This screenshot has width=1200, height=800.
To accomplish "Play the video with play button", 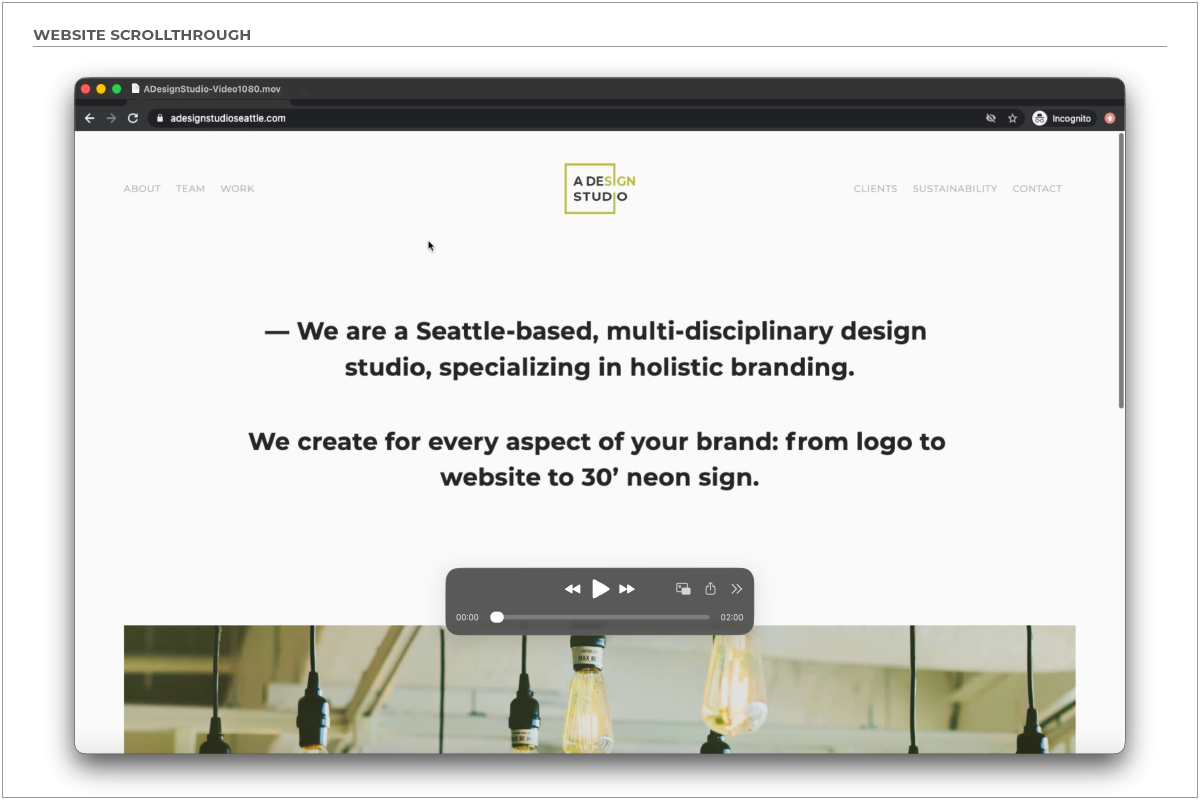I will pos(600,589).
